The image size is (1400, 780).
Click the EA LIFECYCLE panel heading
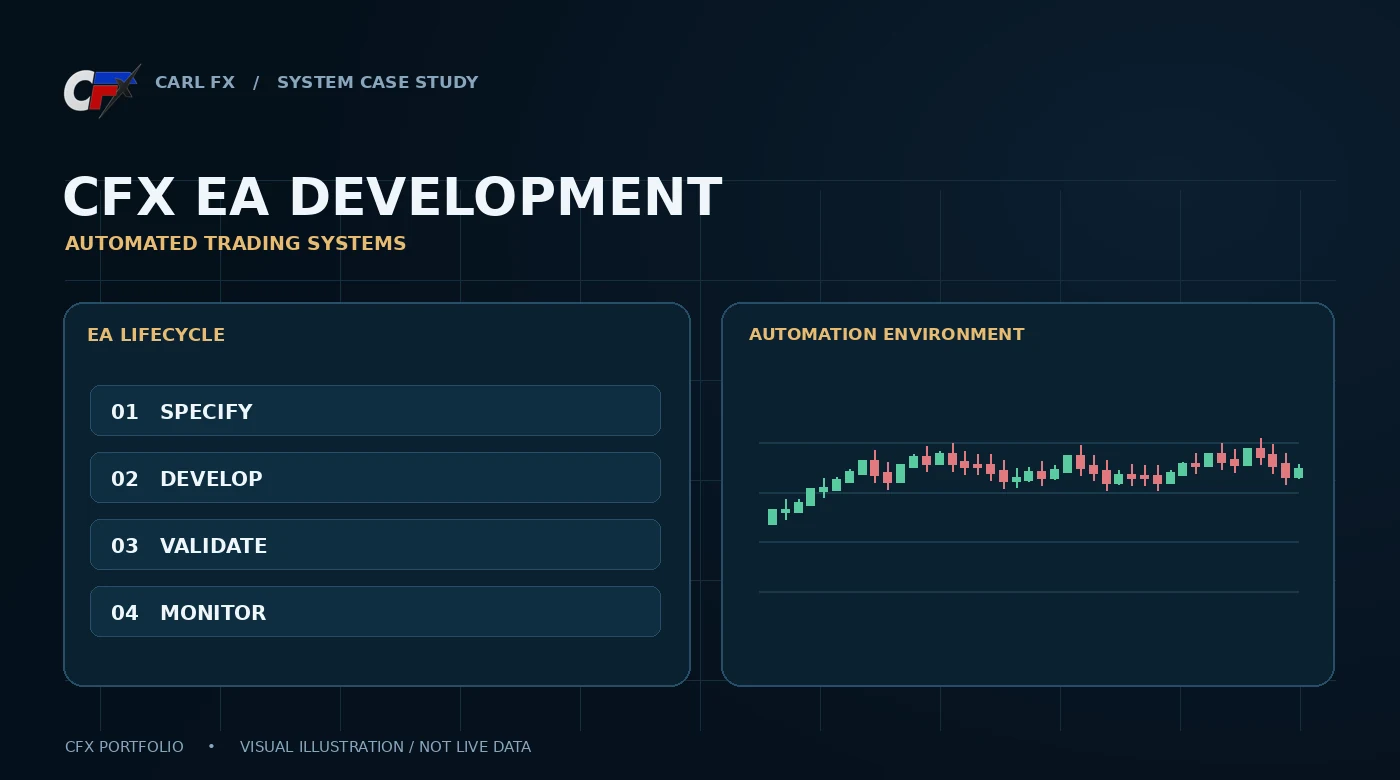tap(156, 335)
